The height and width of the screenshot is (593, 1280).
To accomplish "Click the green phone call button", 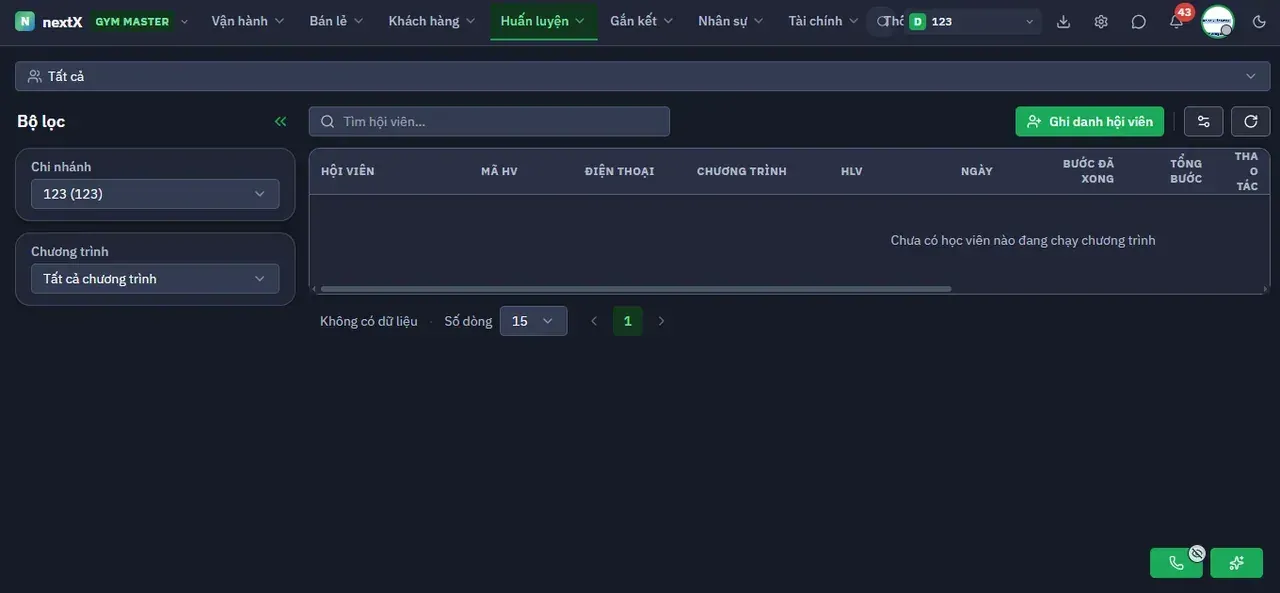I will click(x=1177, y=563).
